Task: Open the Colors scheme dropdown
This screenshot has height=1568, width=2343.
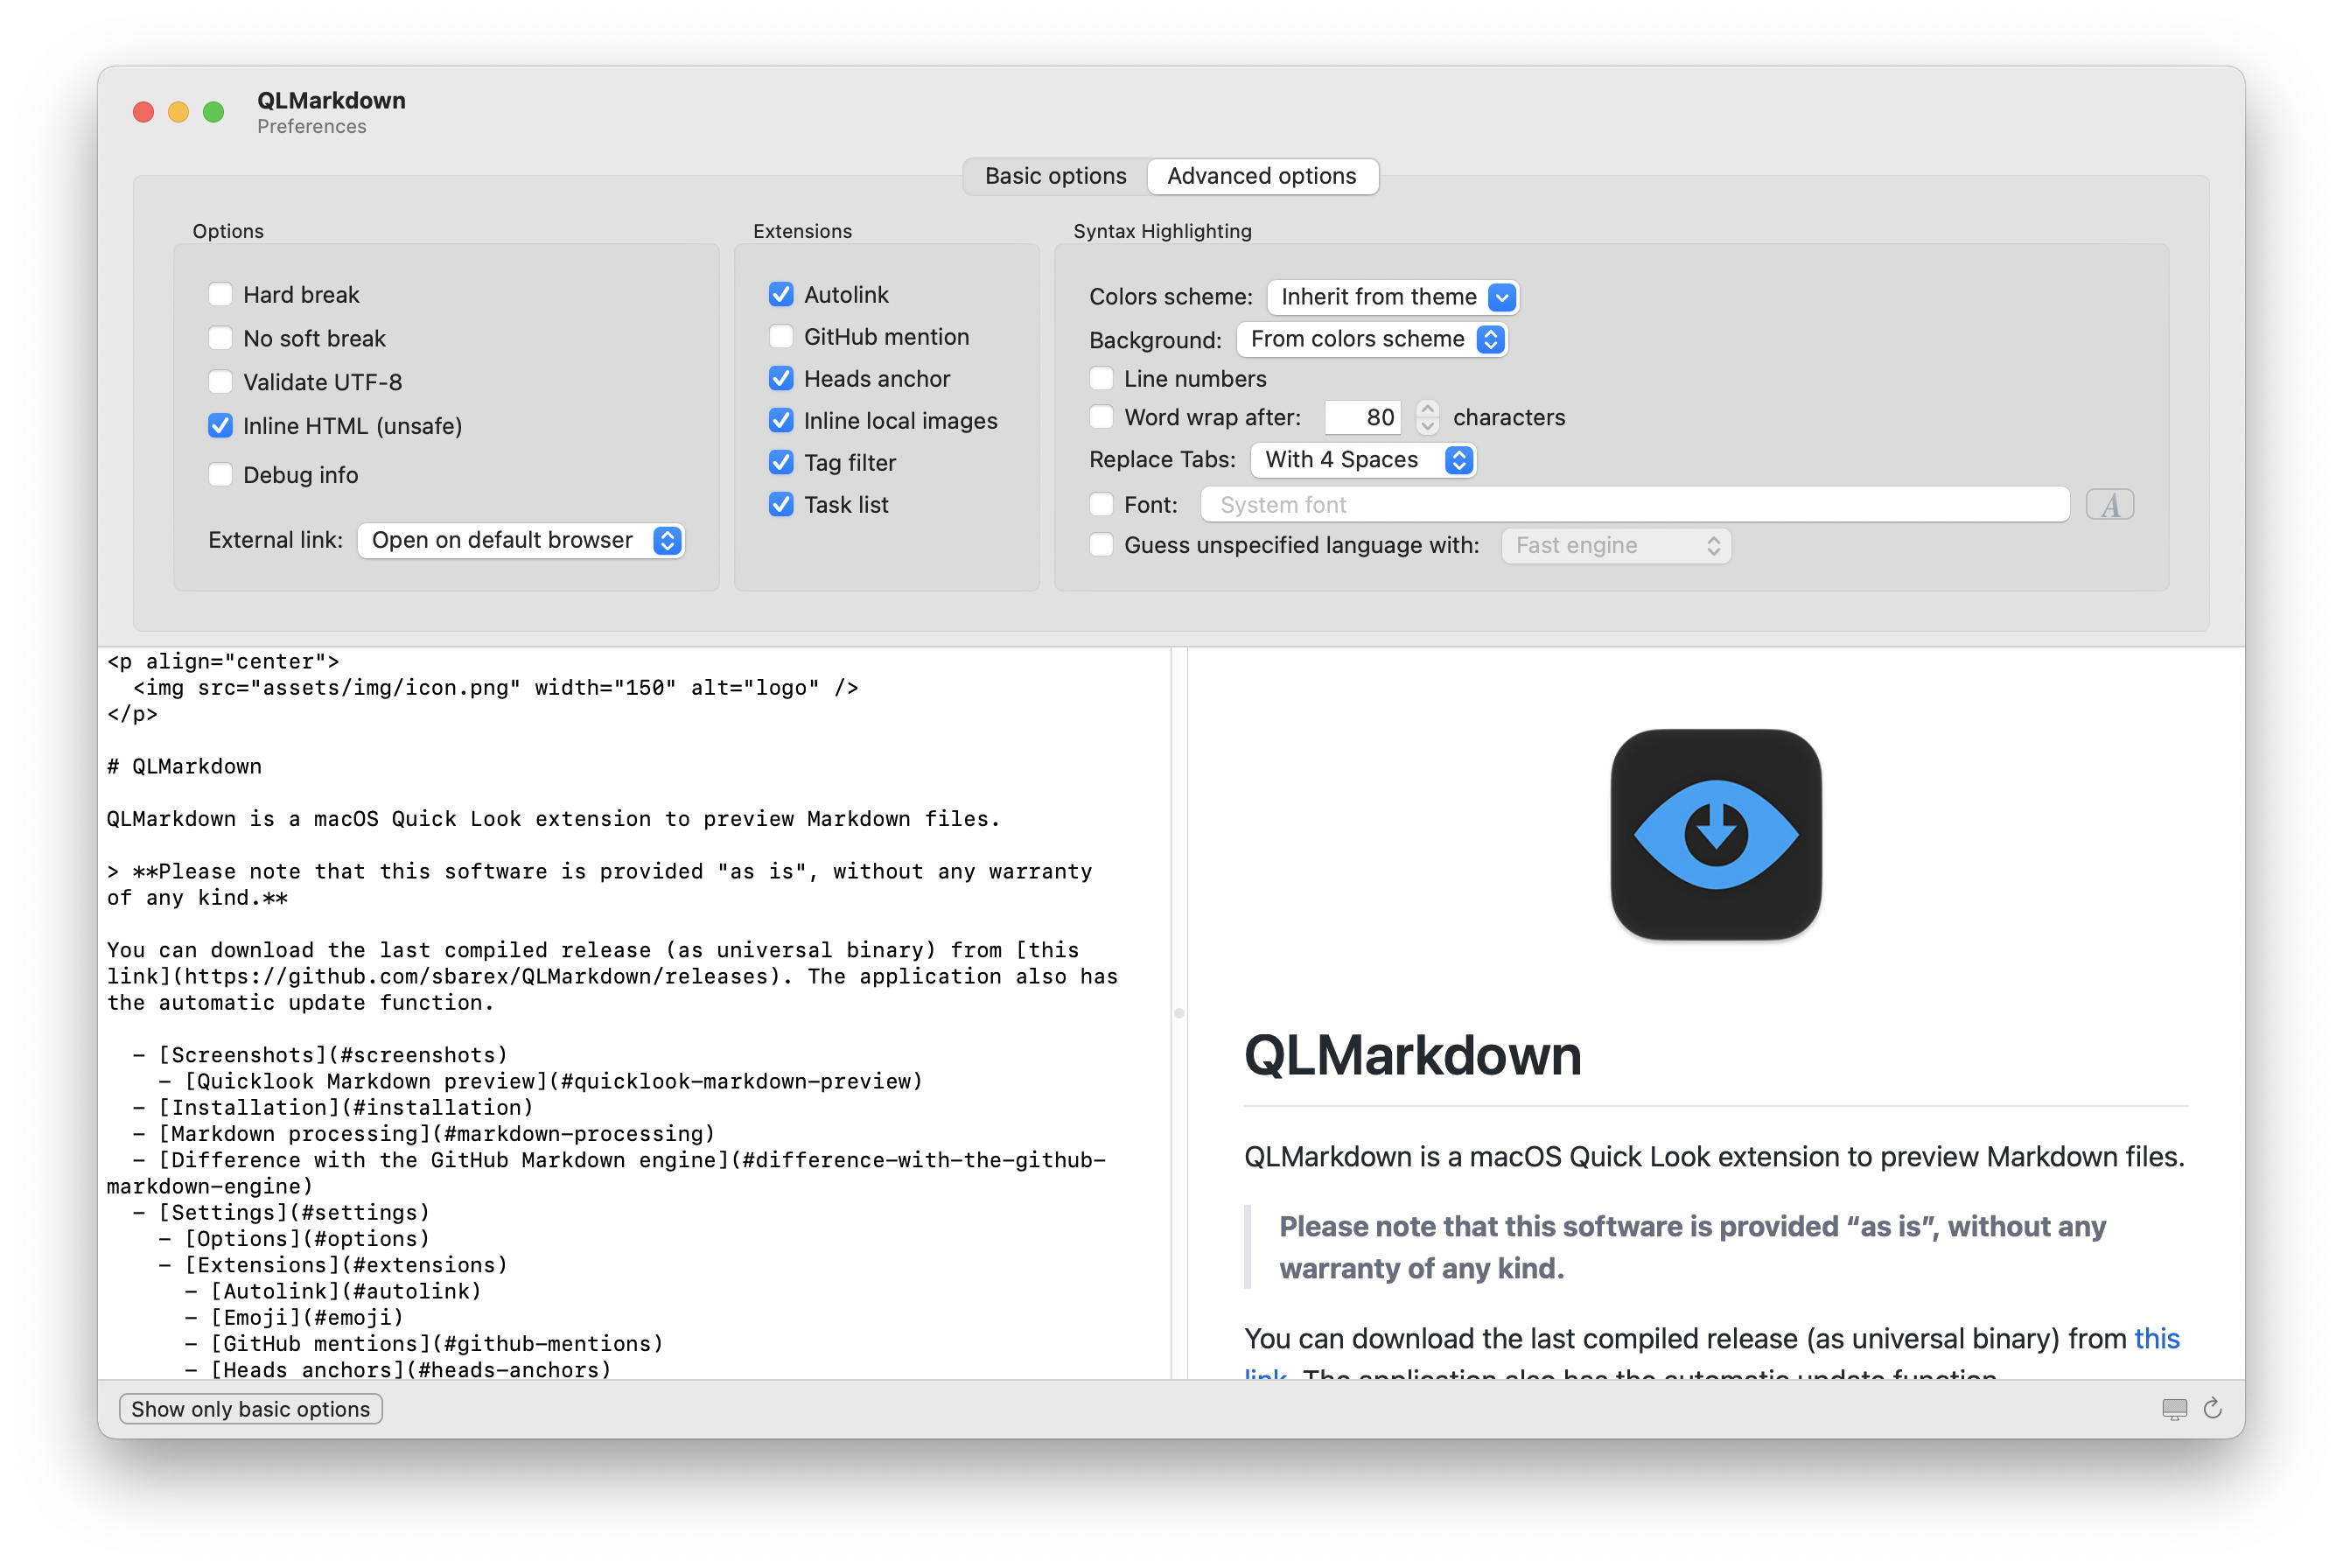Action: 1392,297
